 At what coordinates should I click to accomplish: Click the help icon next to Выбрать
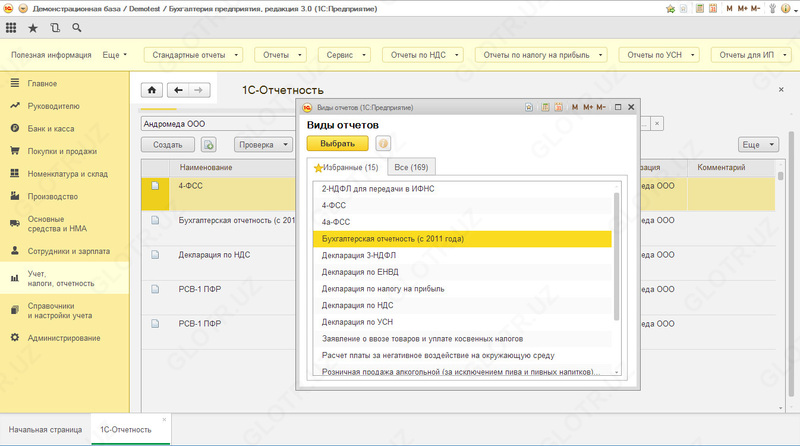(383, 143)
